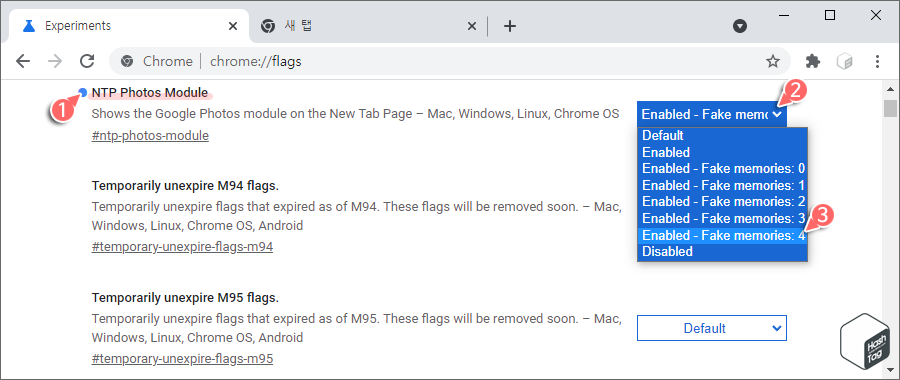This screenshot has width=900, height=380.
Task: Select Enabled - Fake memories: 2
Action: click(722, 201)
